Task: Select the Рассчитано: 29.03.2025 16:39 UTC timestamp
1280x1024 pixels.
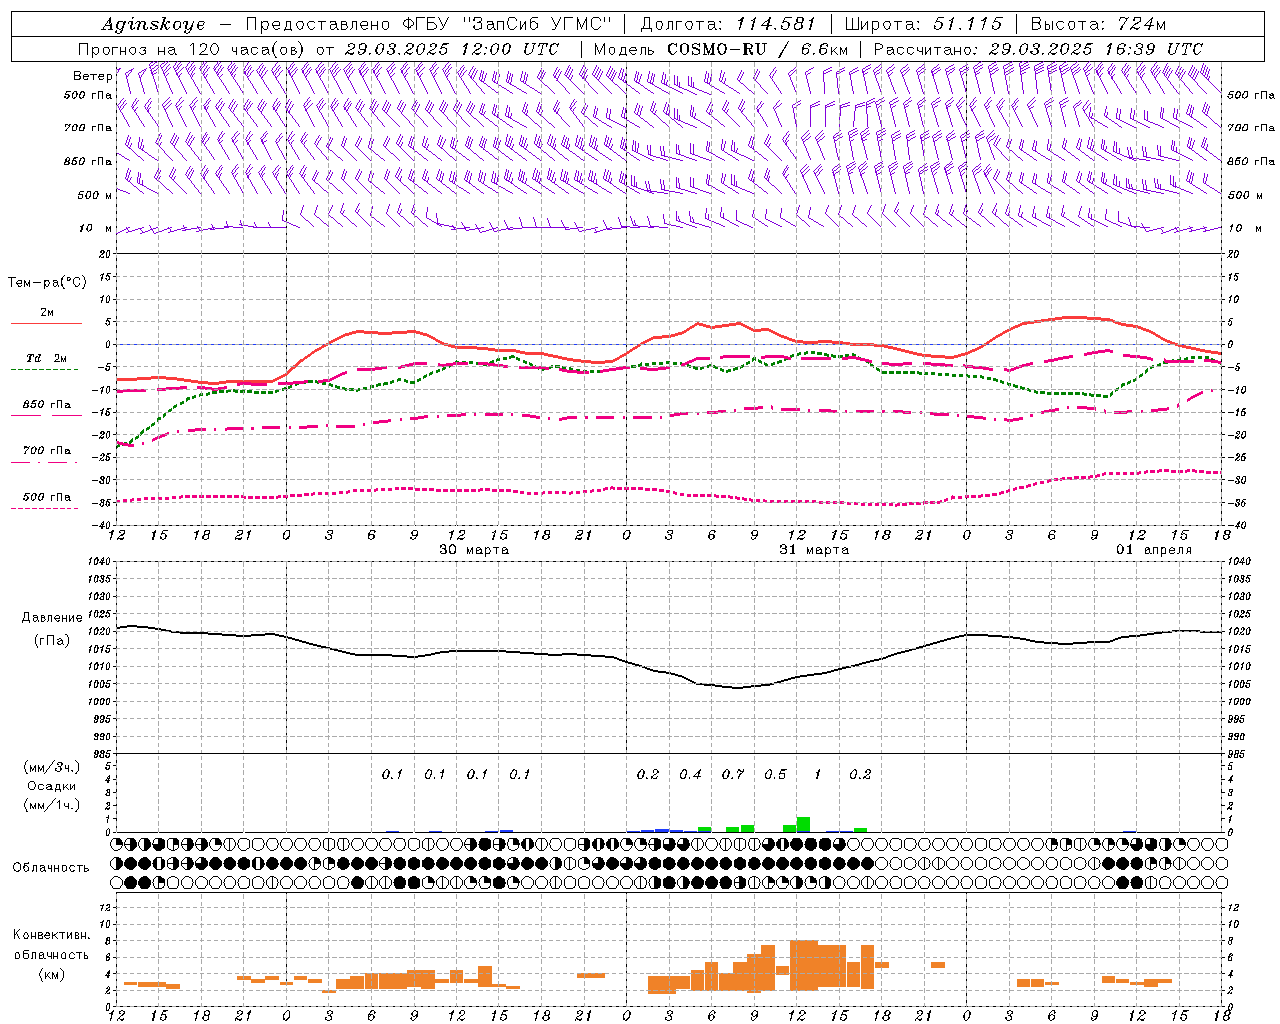Action: [1038, 49]
